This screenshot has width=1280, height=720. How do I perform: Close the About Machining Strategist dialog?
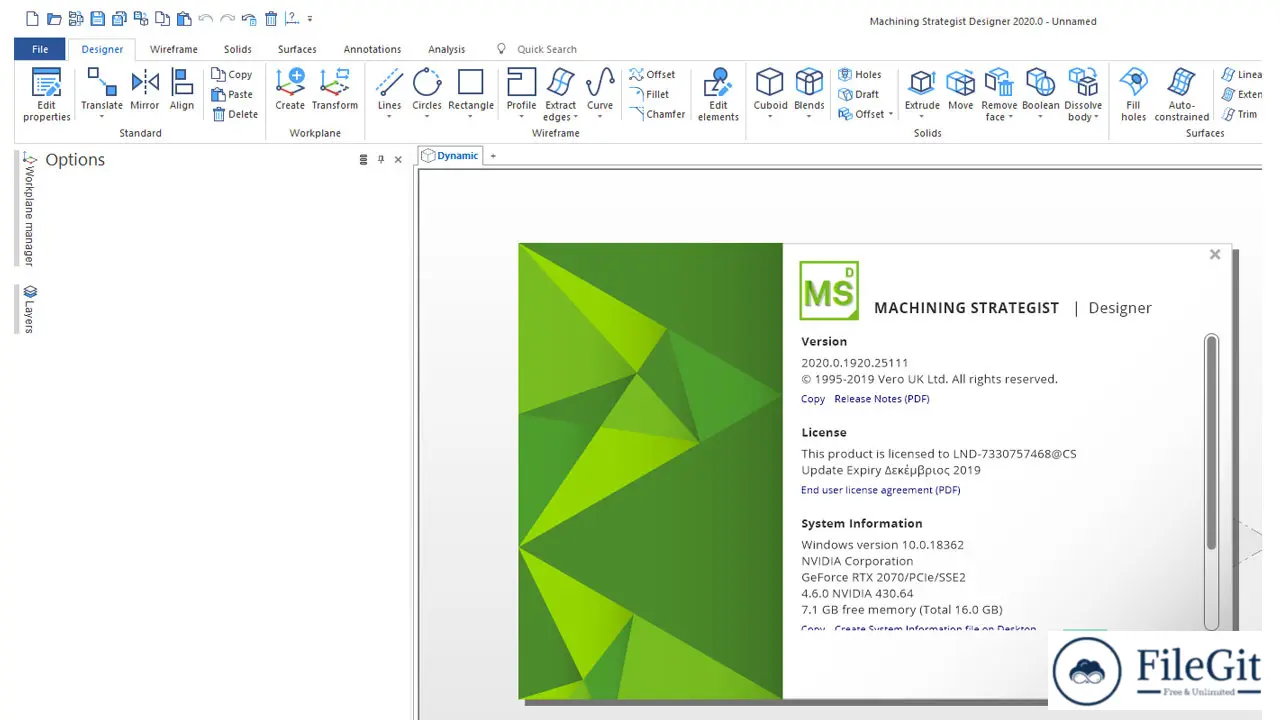coord(1215,254)
